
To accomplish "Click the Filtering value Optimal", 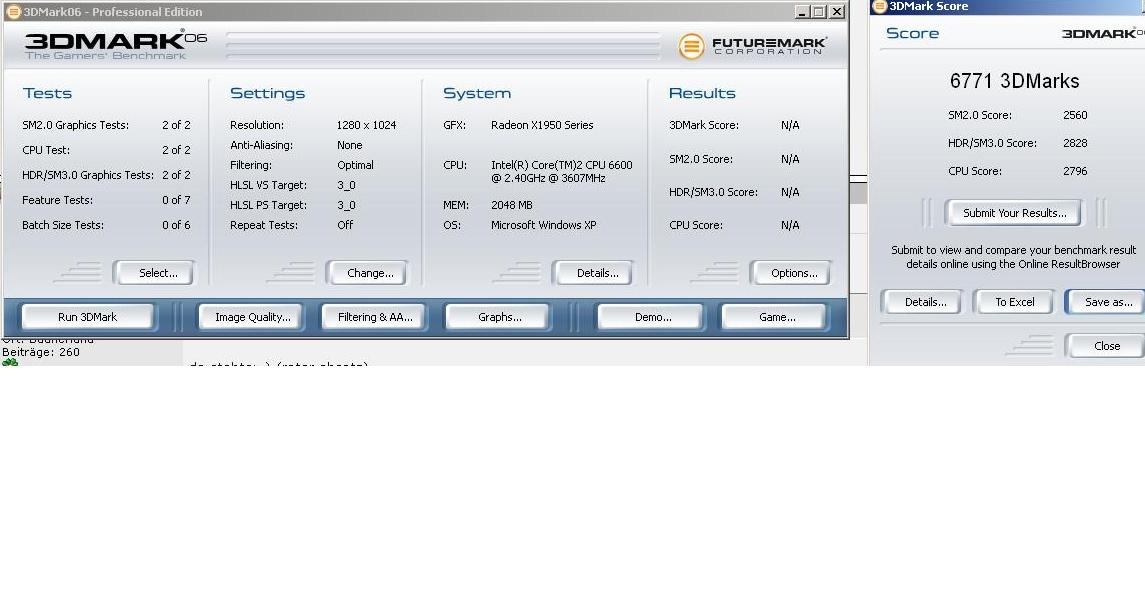I will click(355, 165).
